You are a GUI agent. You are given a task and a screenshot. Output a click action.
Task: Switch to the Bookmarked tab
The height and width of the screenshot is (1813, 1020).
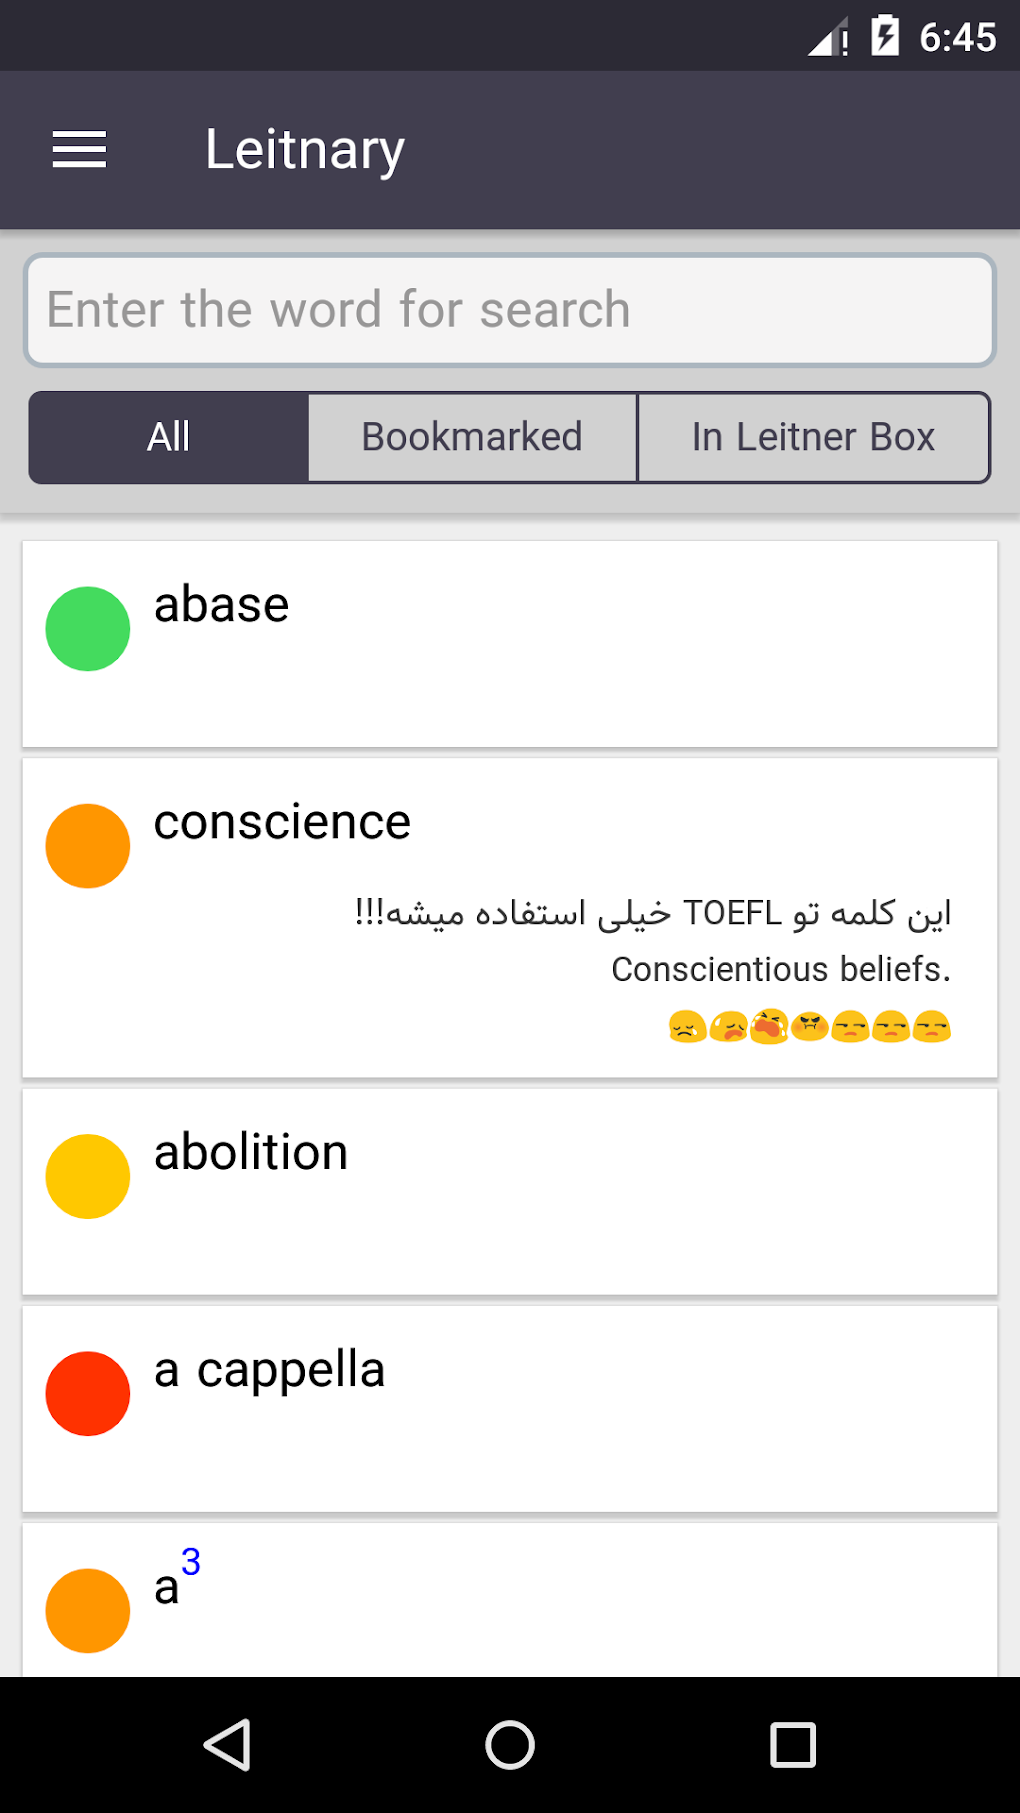[x=472, y=437]
